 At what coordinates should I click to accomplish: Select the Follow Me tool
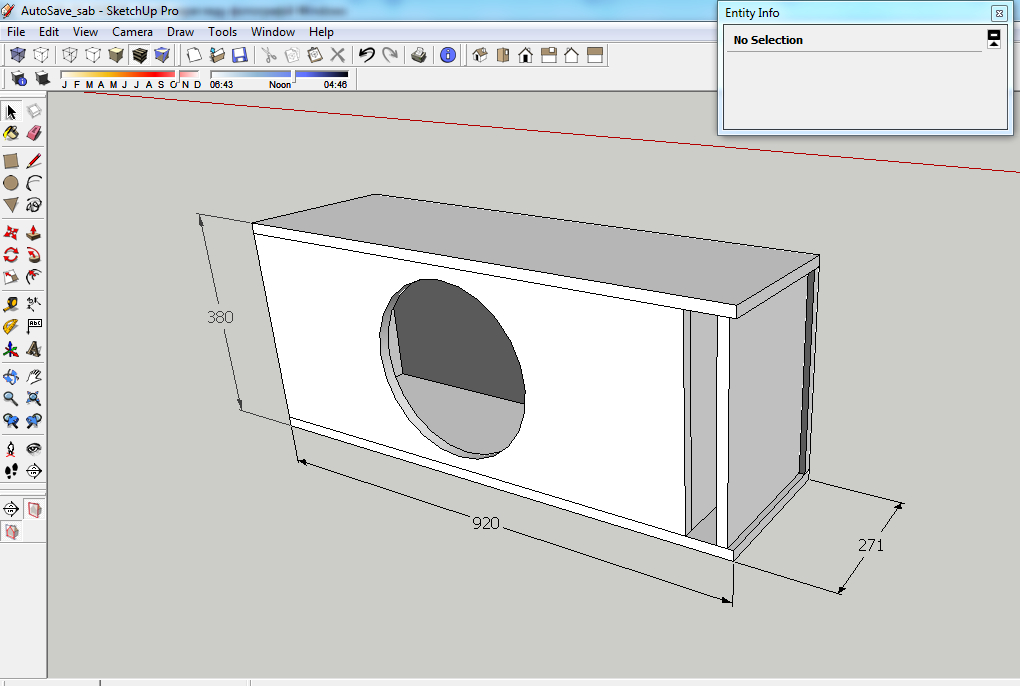tap(34, 255)
